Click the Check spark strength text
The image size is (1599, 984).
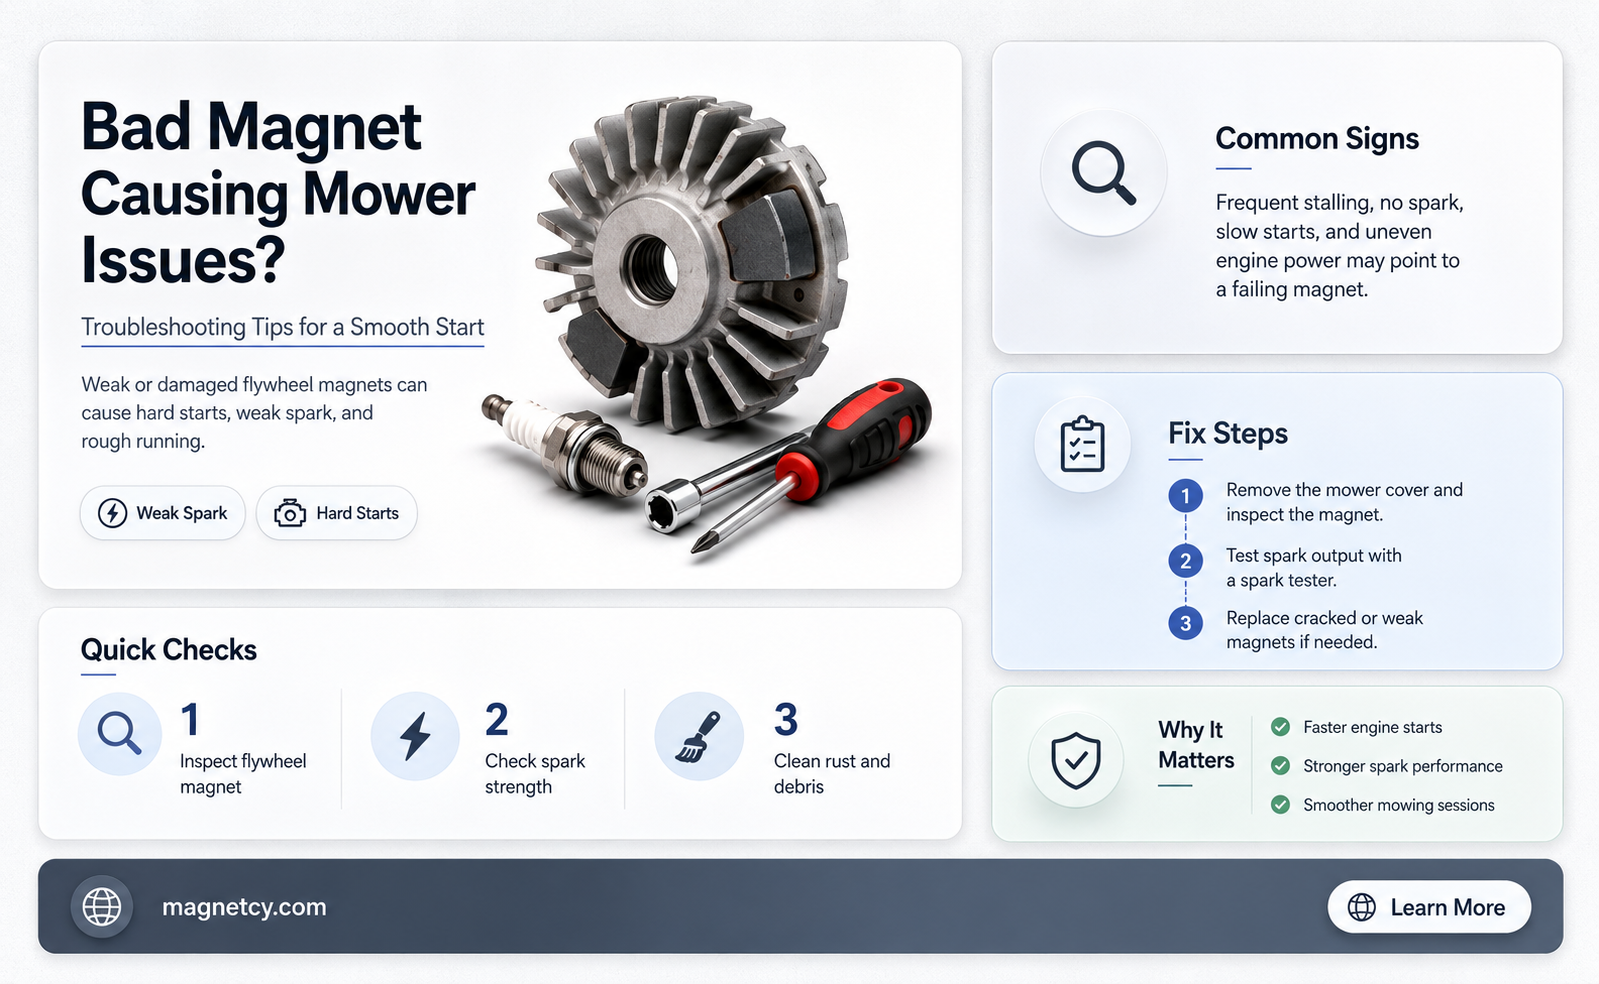click(x=535, y=774)
